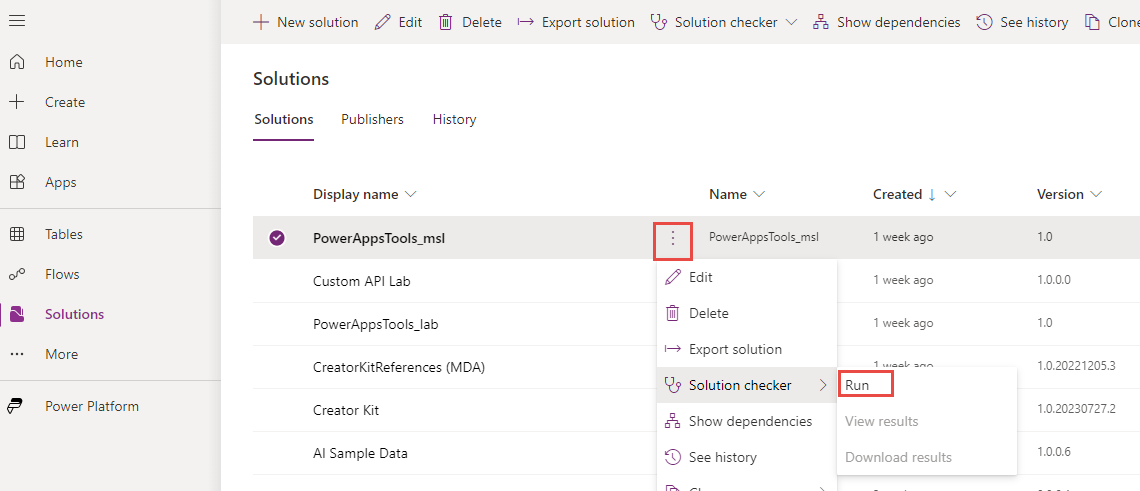The image size is (1140, 491).
Task: Click the hamburger menu icon
Action: pos(17,21)
